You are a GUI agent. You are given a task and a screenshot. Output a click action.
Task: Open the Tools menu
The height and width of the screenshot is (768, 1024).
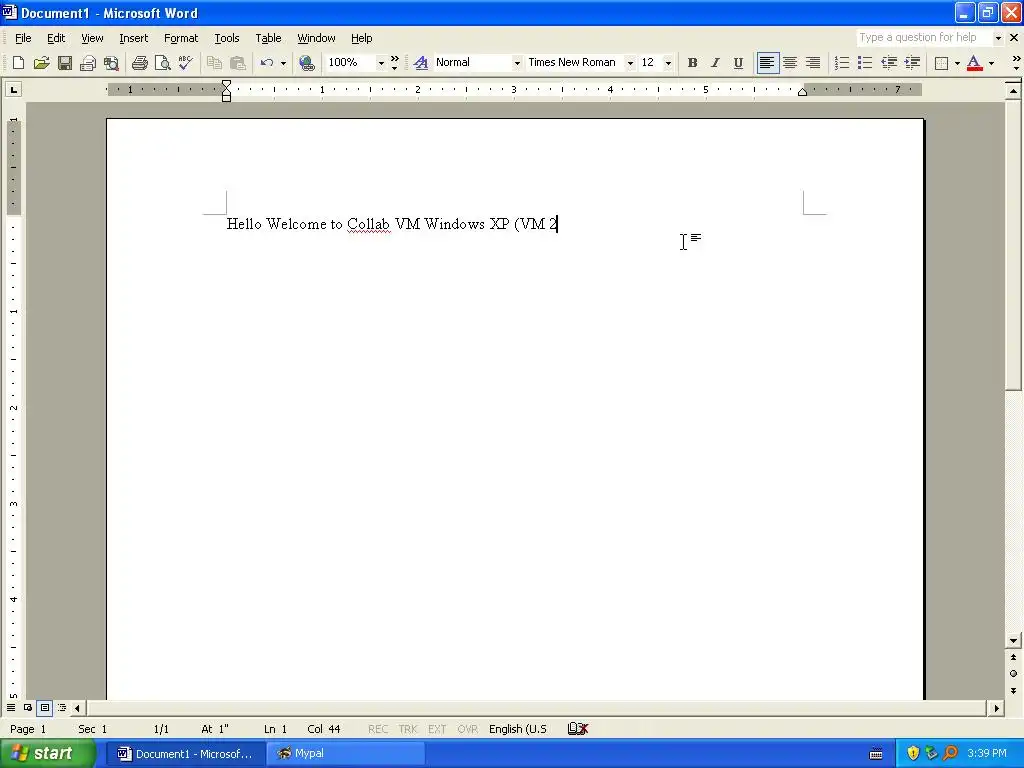click(x=227, y=38)
